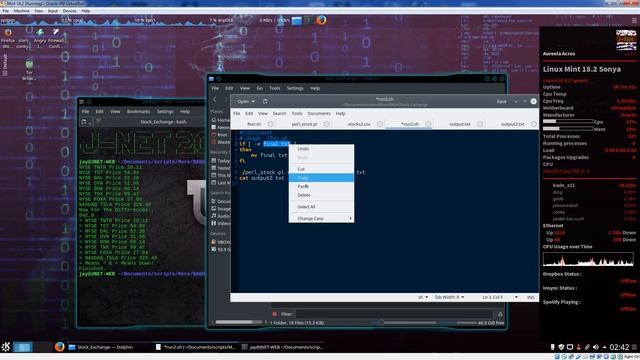This screenshot has height=360, width=640.
Task: Switch to the output2.txt tab
Action: [x=513, y=124]
